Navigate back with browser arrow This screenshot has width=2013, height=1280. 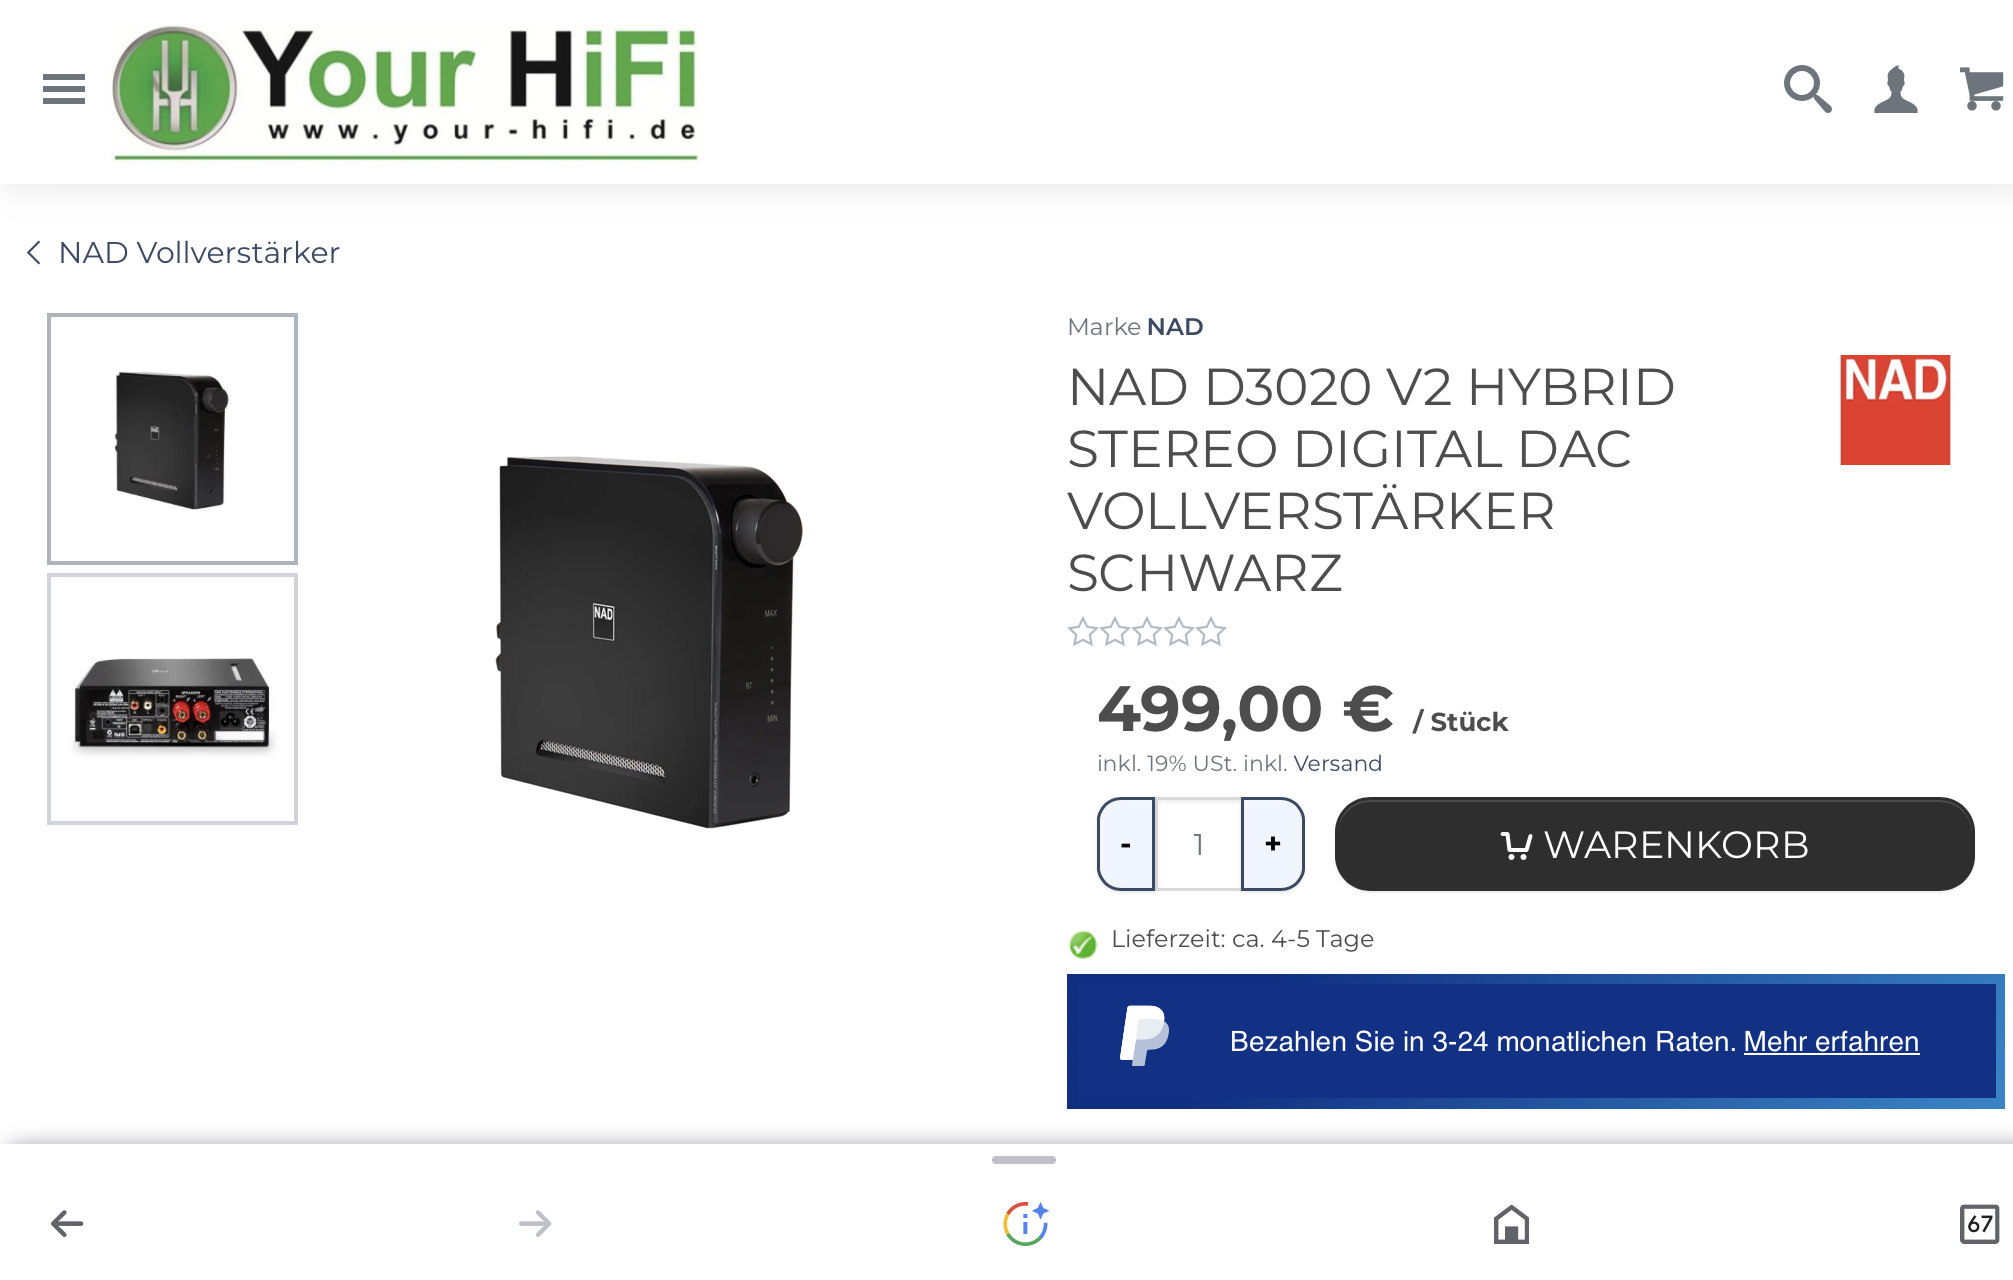67,1223
